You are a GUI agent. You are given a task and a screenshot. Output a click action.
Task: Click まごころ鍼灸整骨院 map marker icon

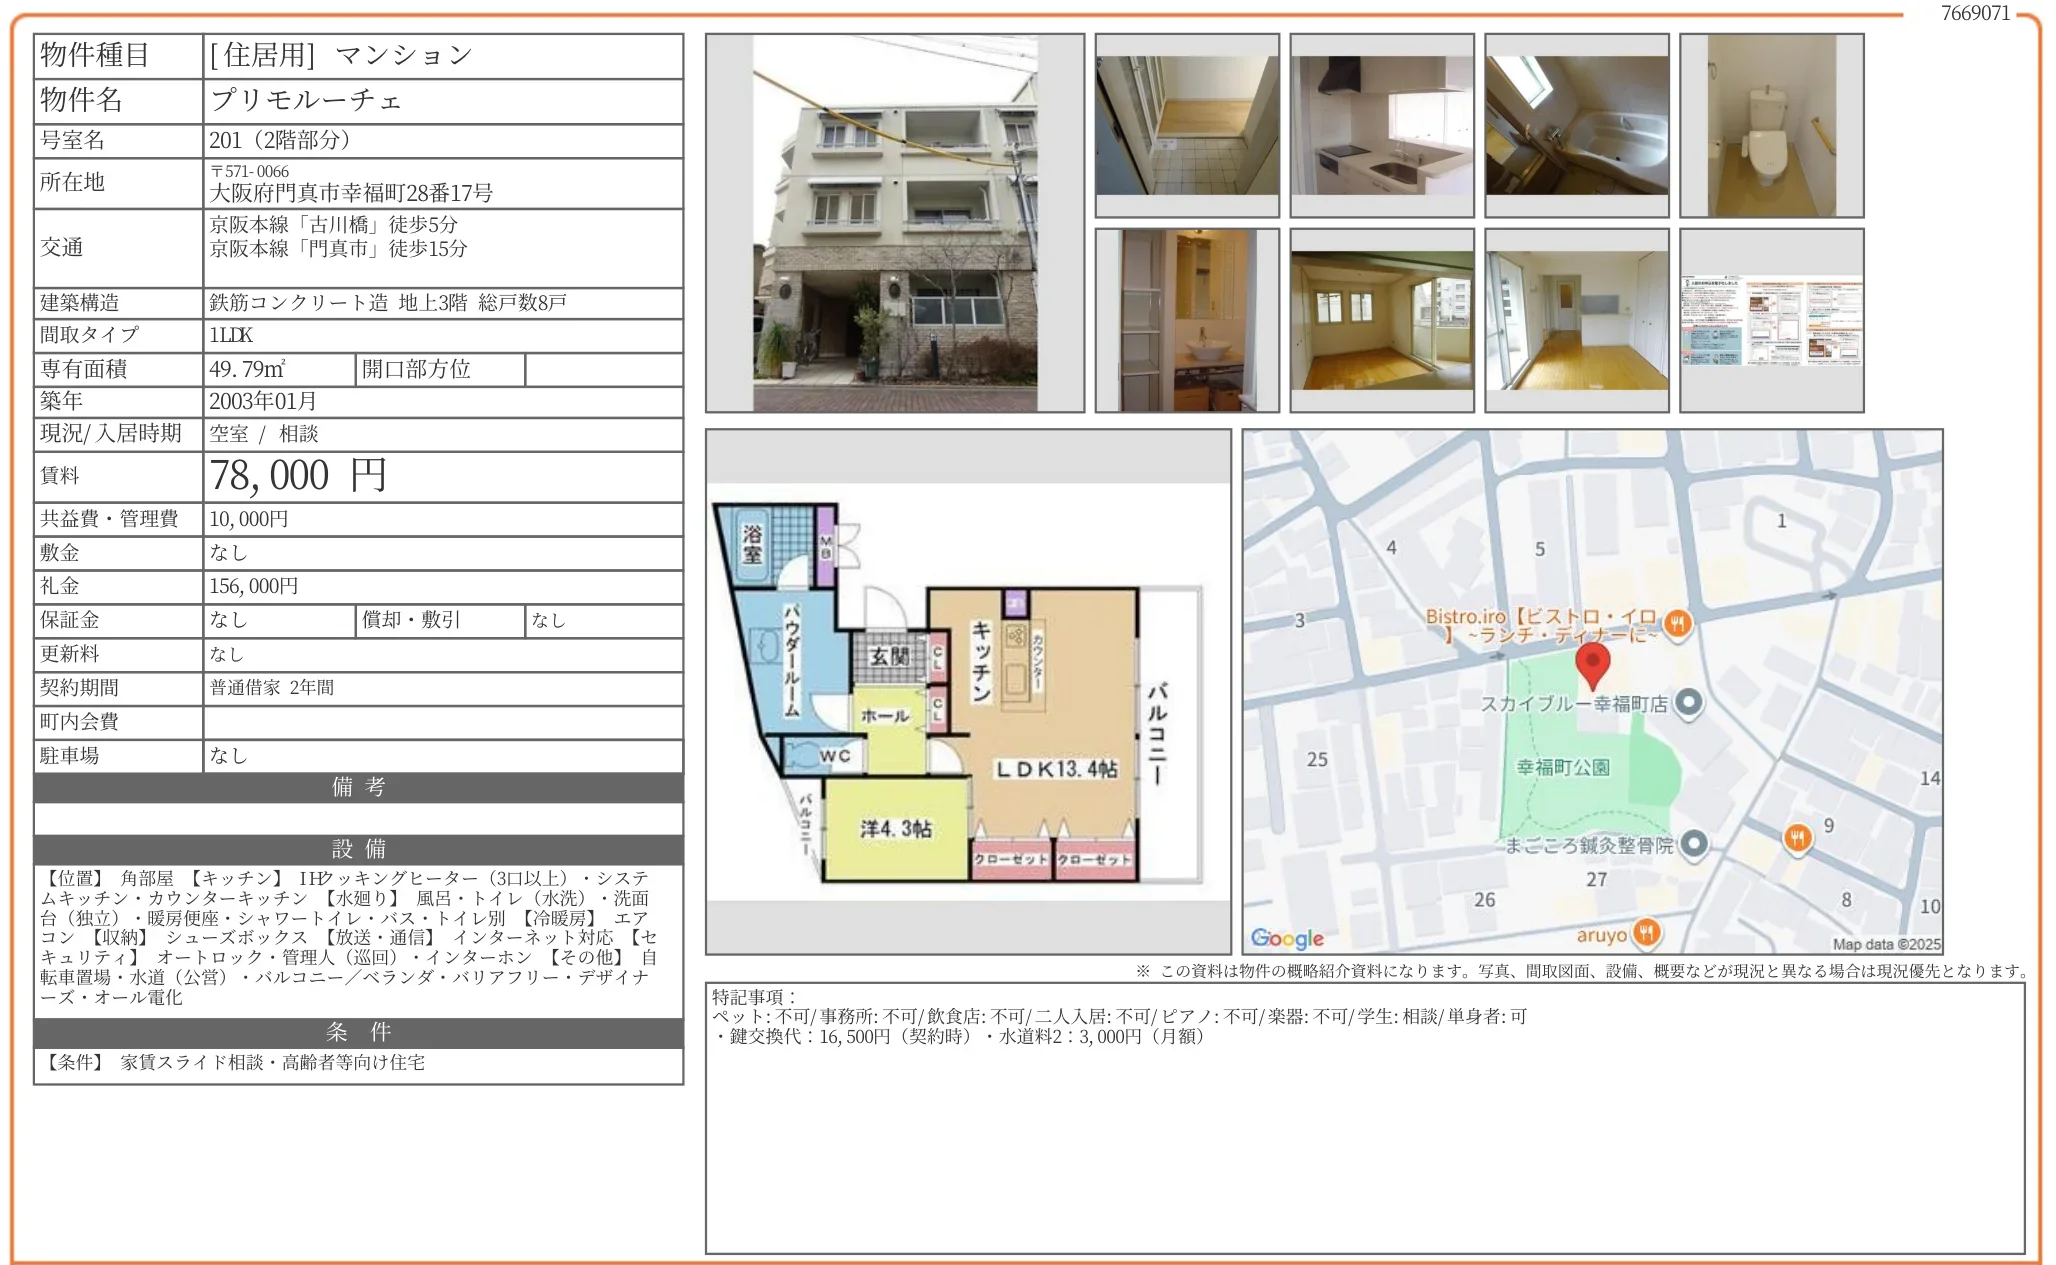point(1693,844)
